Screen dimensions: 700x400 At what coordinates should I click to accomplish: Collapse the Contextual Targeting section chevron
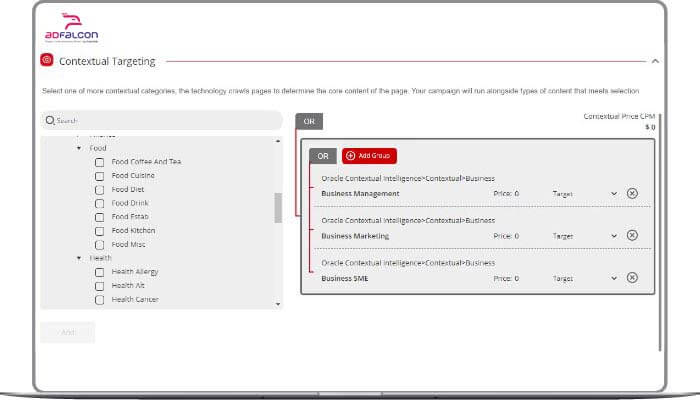[x=655, y=61]
